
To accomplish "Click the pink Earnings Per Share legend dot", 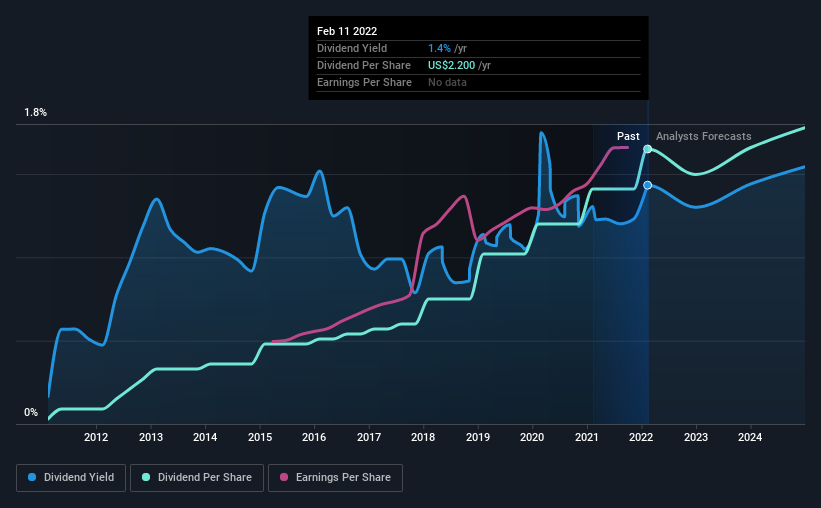I will click(284, 477).
